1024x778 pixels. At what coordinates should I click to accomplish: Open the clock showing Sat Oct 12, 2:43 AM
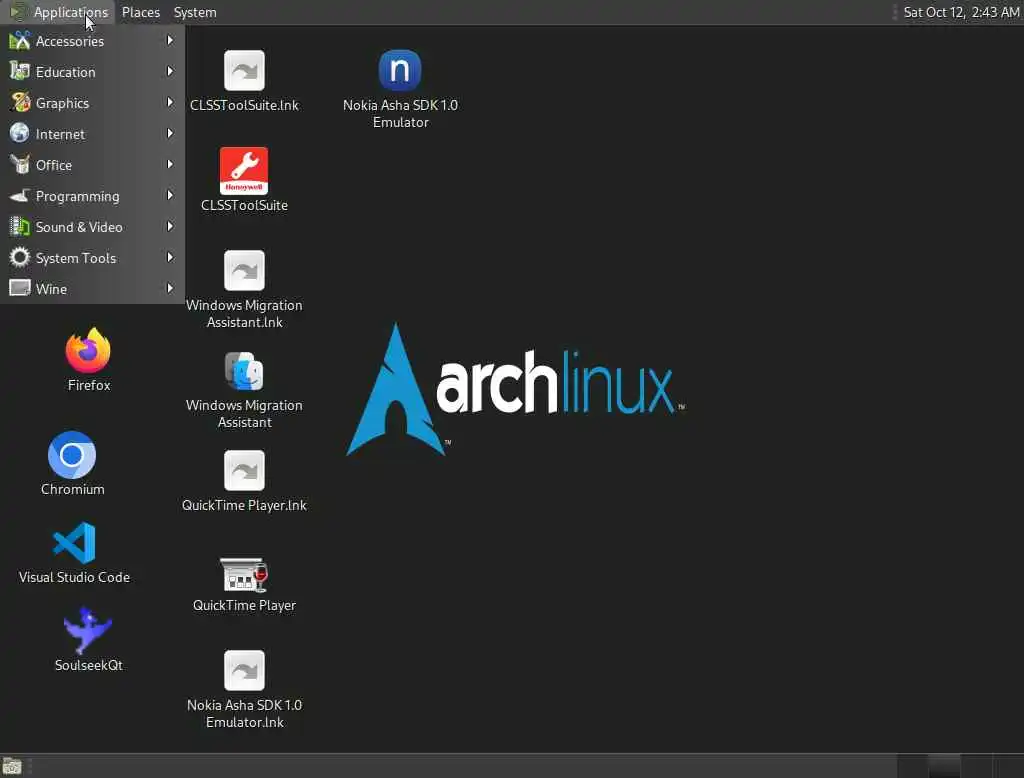(x=961, y=12)
